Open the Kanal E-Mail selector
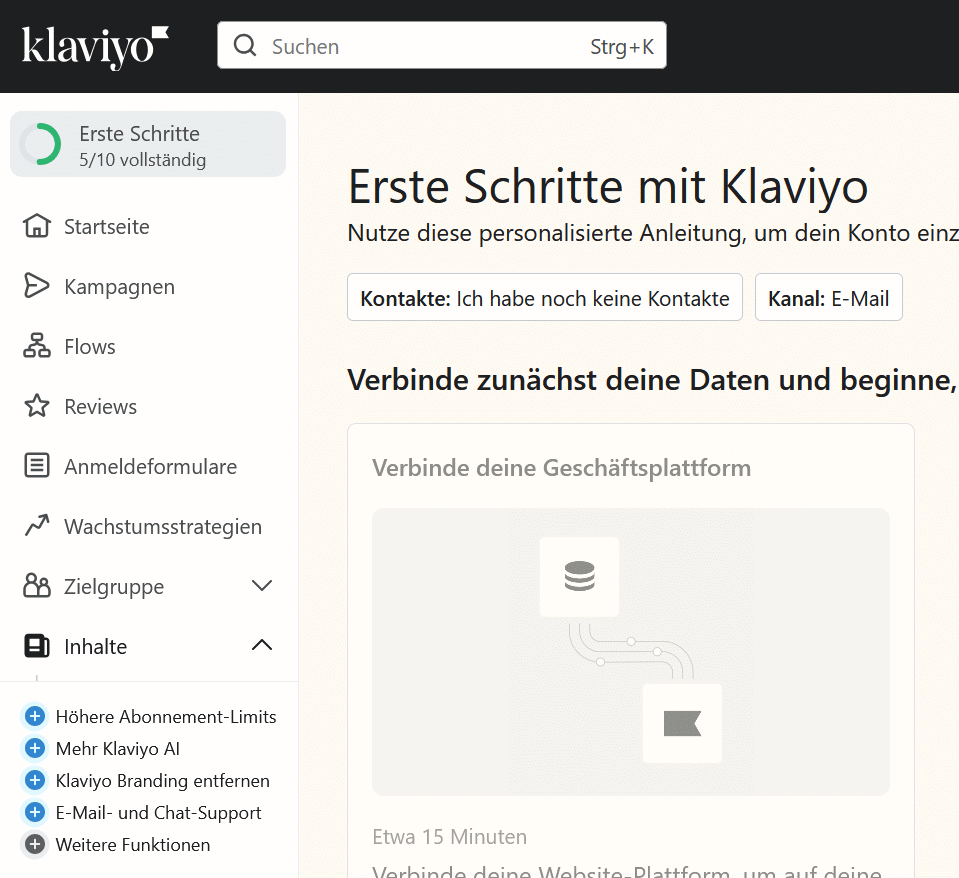The width and height of the screenshot is (959, 878). tap(829, 297)
